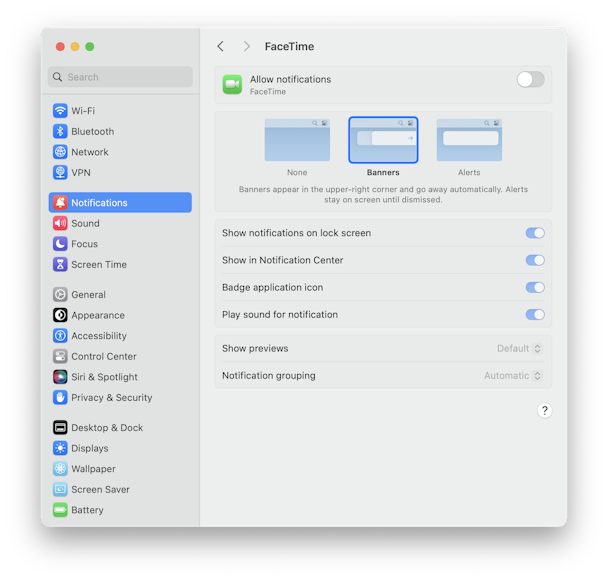Viewport: 608px width, 581px height.
Task: Click the Wallpaper flower icon
Action: (x=60, y=469)
